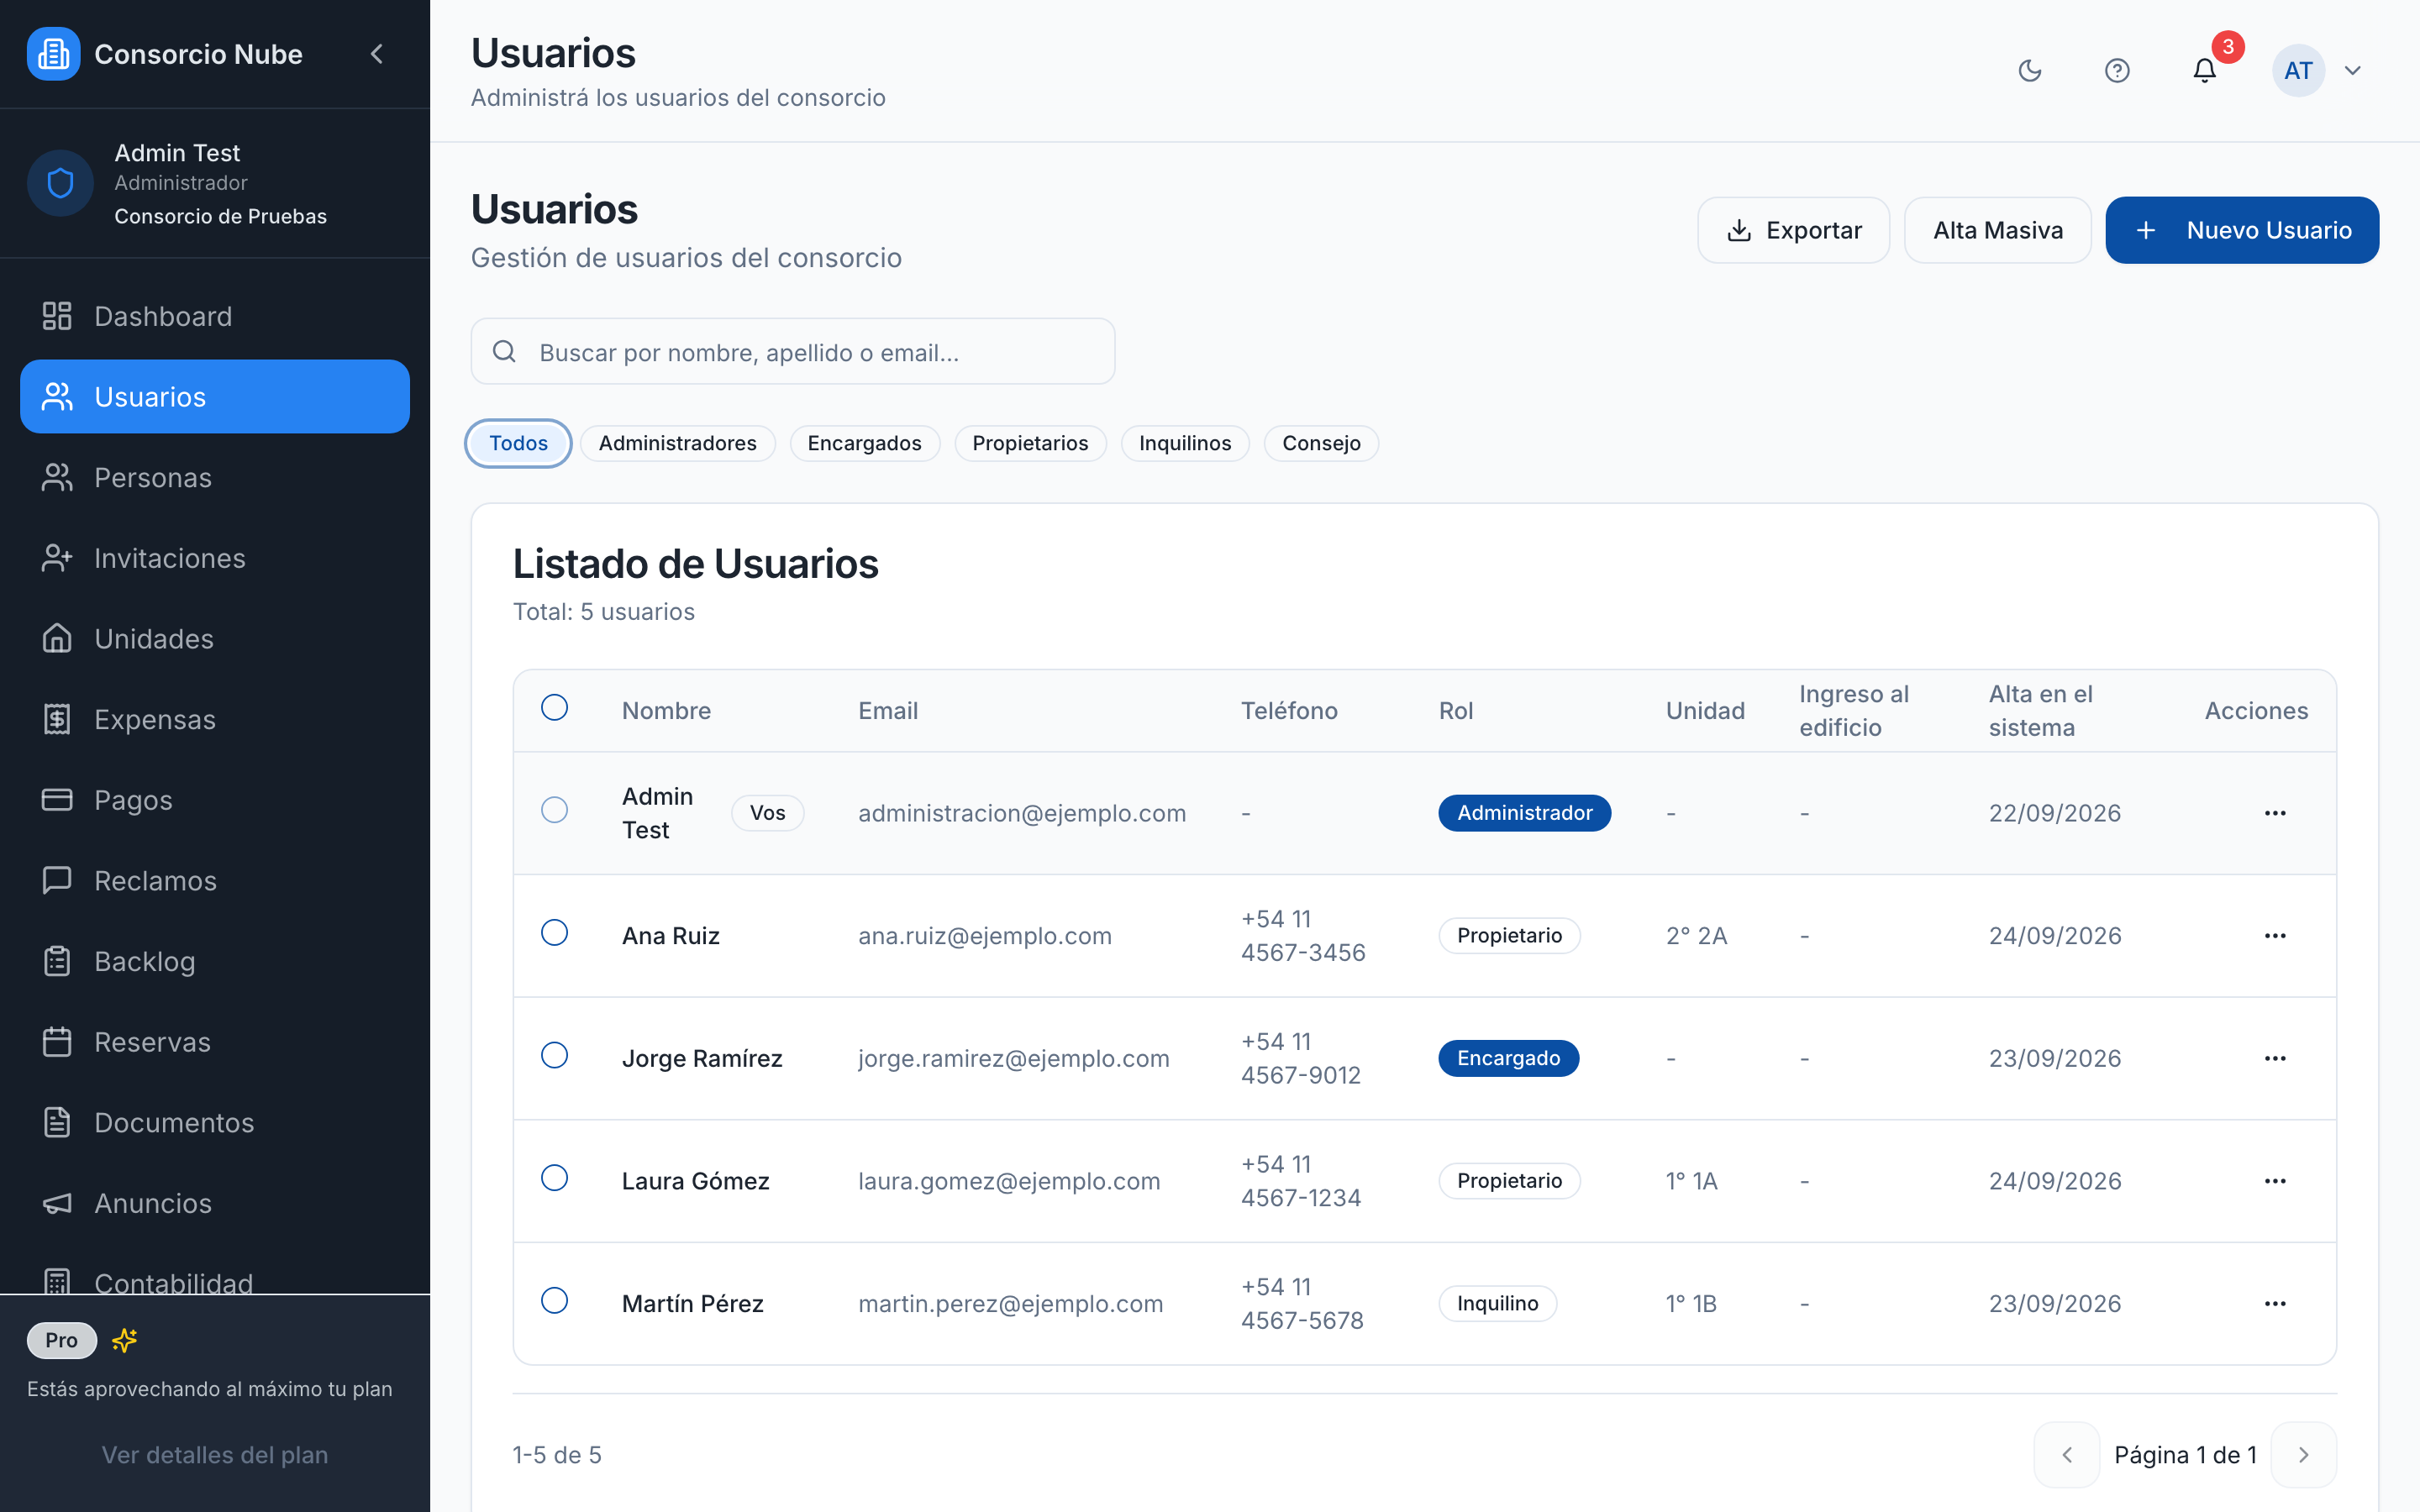Collapse the sidebar with the chevron

pyautogui.click(x=377, y=54)
